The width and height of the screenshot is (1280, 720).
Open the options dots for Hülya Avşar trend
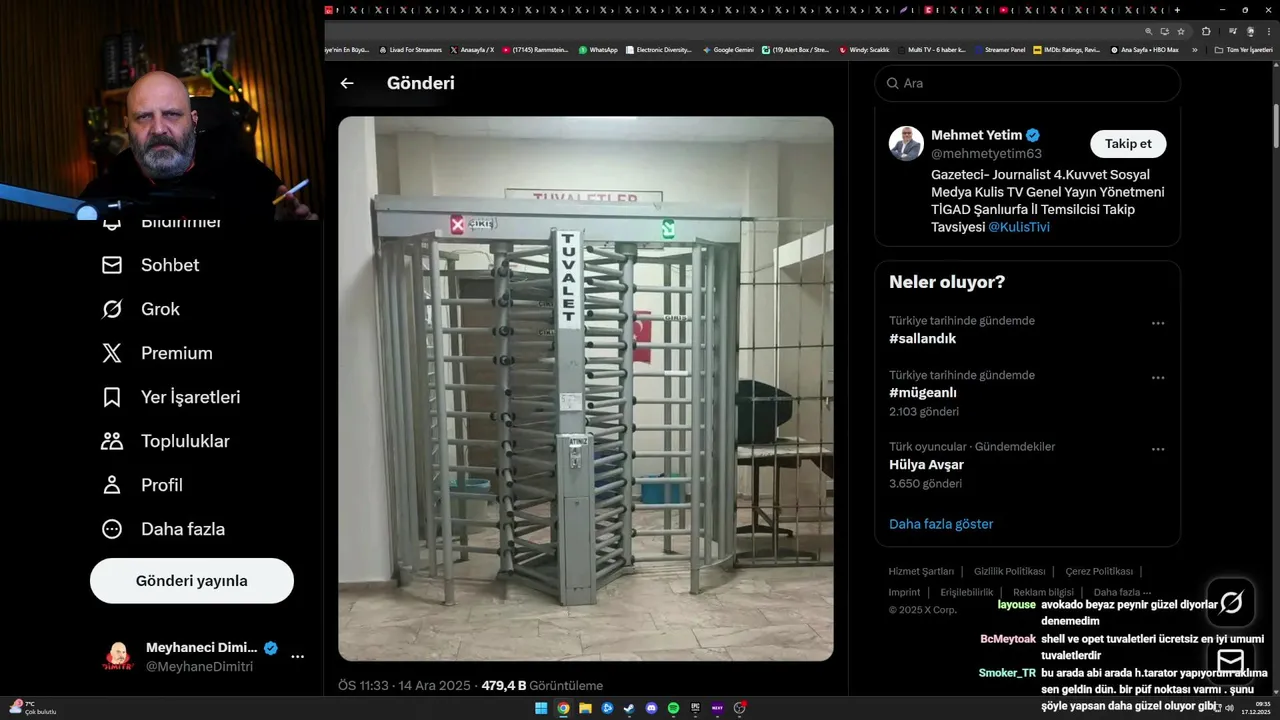(1158, 449)
